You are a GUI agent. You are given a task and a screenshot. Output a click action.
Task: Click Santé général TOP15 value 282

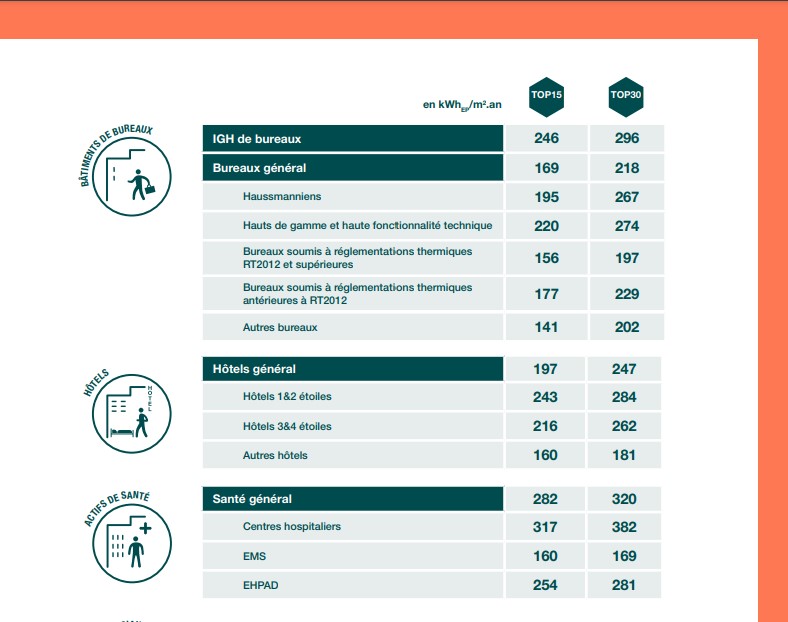545,499
